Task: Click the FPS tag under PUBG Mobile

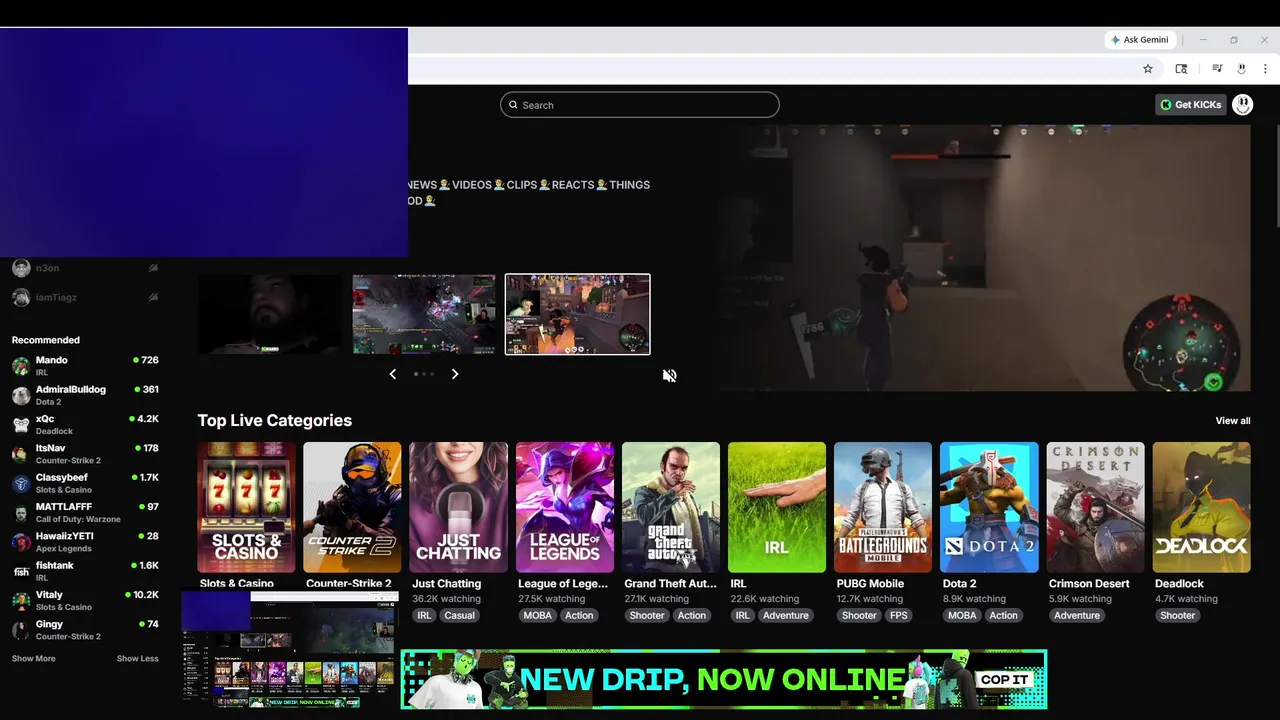Action: [899, 616]
